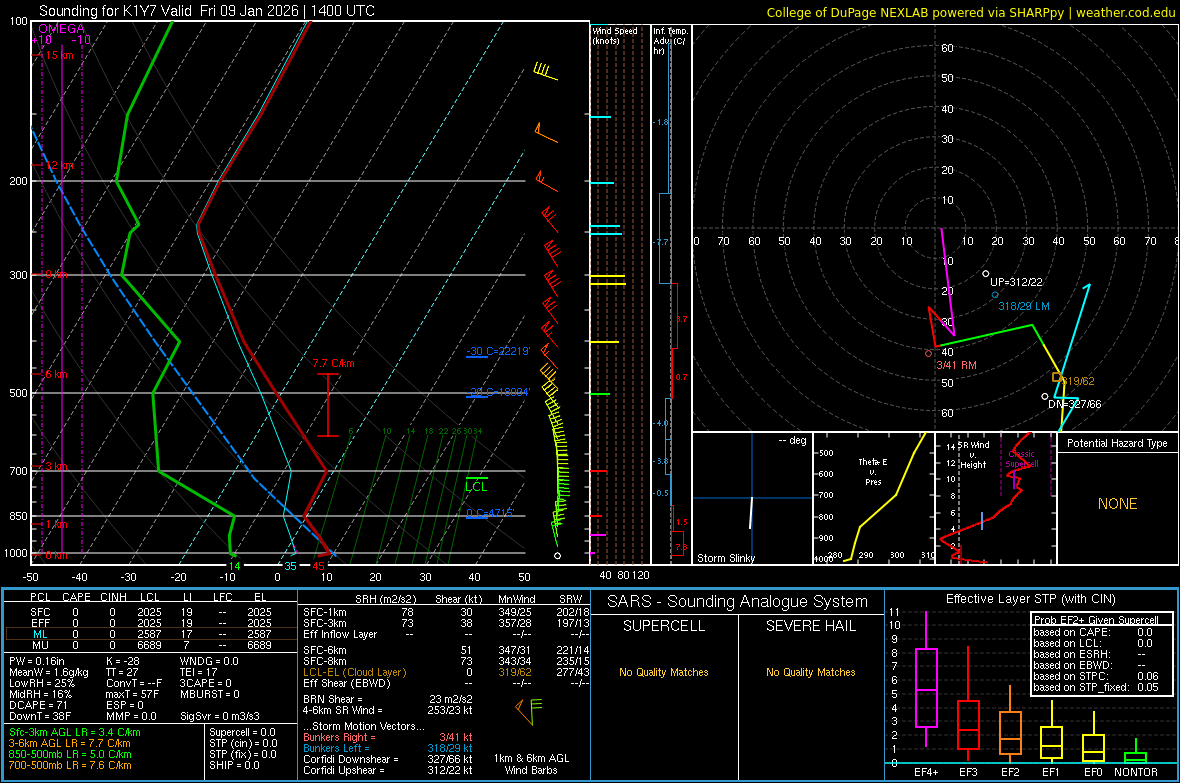Viewport: 1180px width, 783px height.
Task: Click the 'Theta-E v. Pres' inset label
Action: 873,471
